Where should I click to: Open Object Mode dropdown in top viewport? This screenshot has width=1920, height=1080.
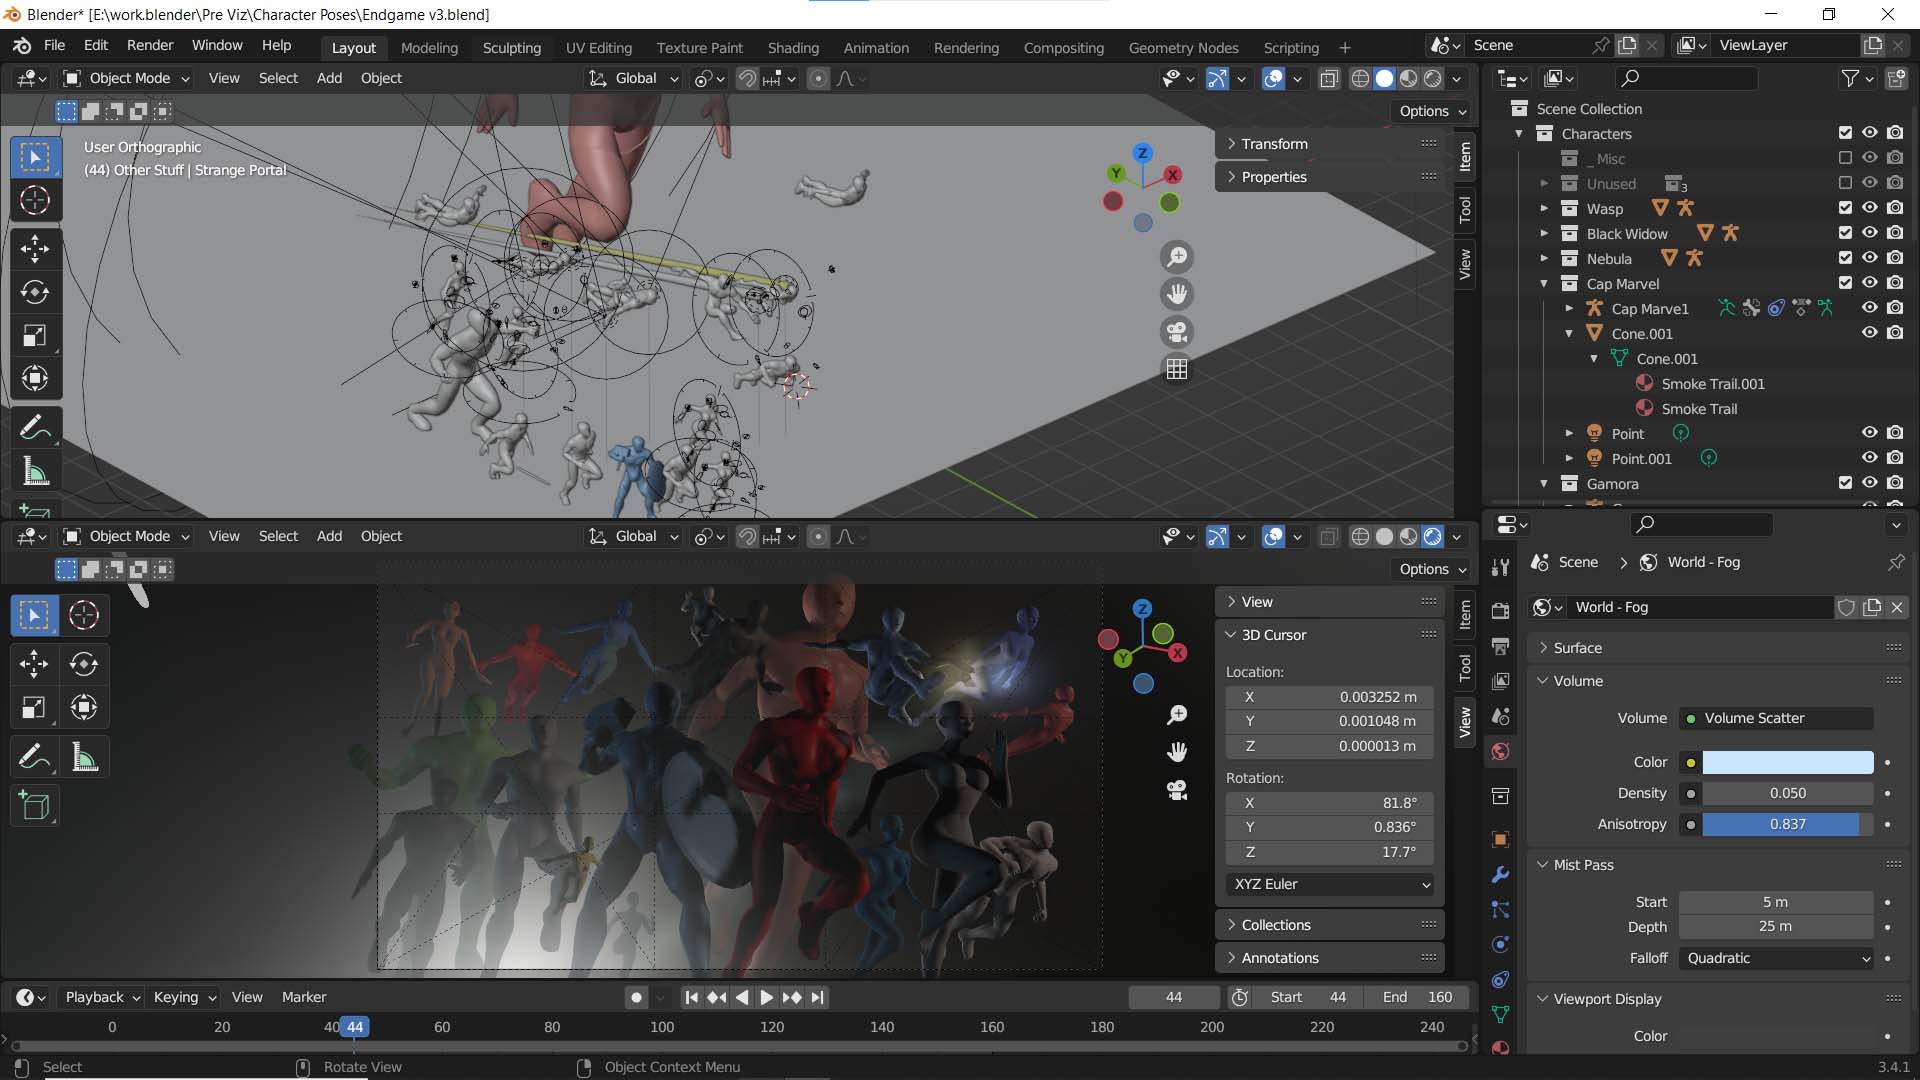pos(126,78)
